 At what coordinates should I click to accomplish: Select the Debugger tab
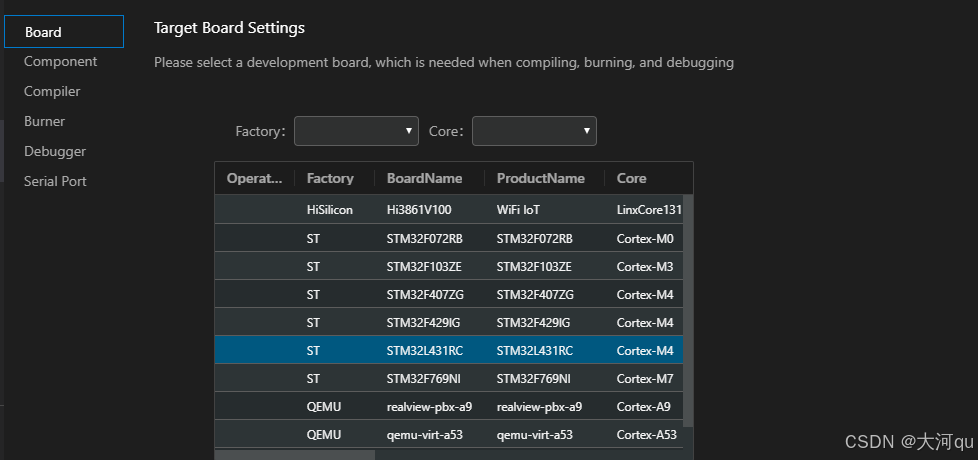pyautogui.click(x=55, y=151)
